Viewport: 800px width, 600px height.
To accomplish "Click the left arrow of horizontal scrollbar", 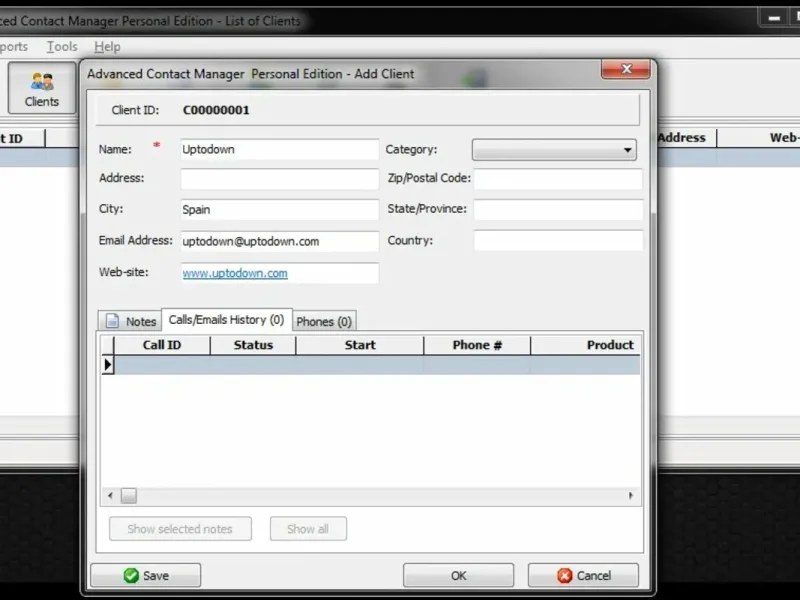I will coord(111,495).
